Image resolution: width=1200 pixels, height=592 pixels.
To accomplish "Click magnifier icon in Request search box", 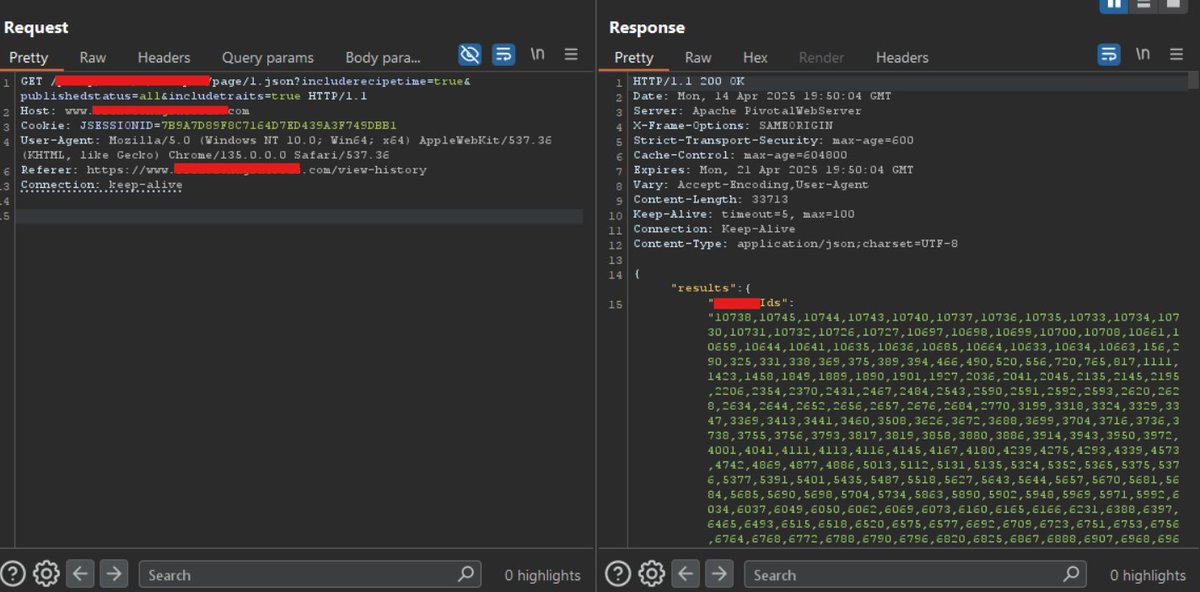I will (466, 574).
